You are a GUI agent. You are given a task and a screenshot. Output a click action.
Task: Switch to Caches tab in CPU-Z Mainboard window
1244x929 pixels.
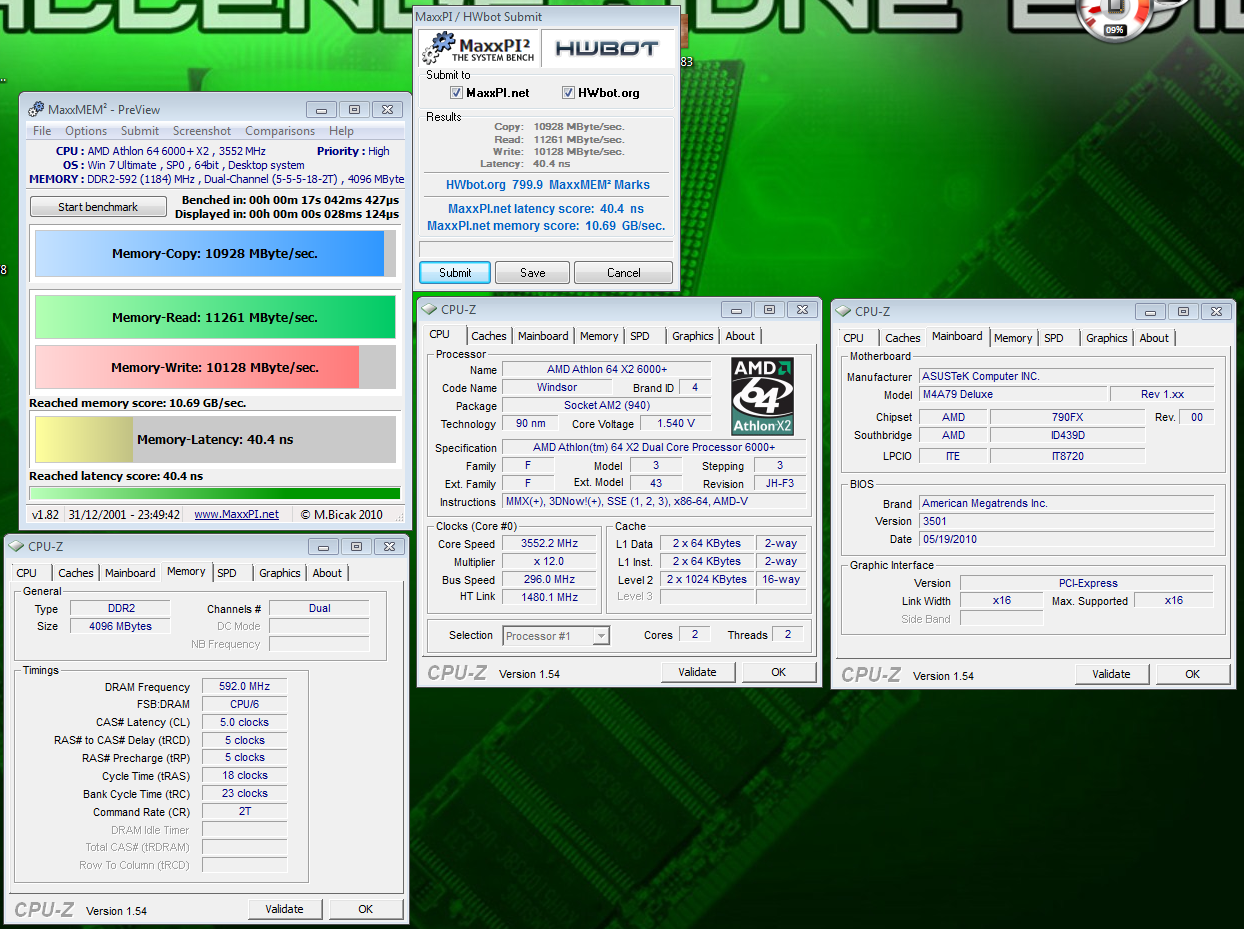click(x=903, y=338)
